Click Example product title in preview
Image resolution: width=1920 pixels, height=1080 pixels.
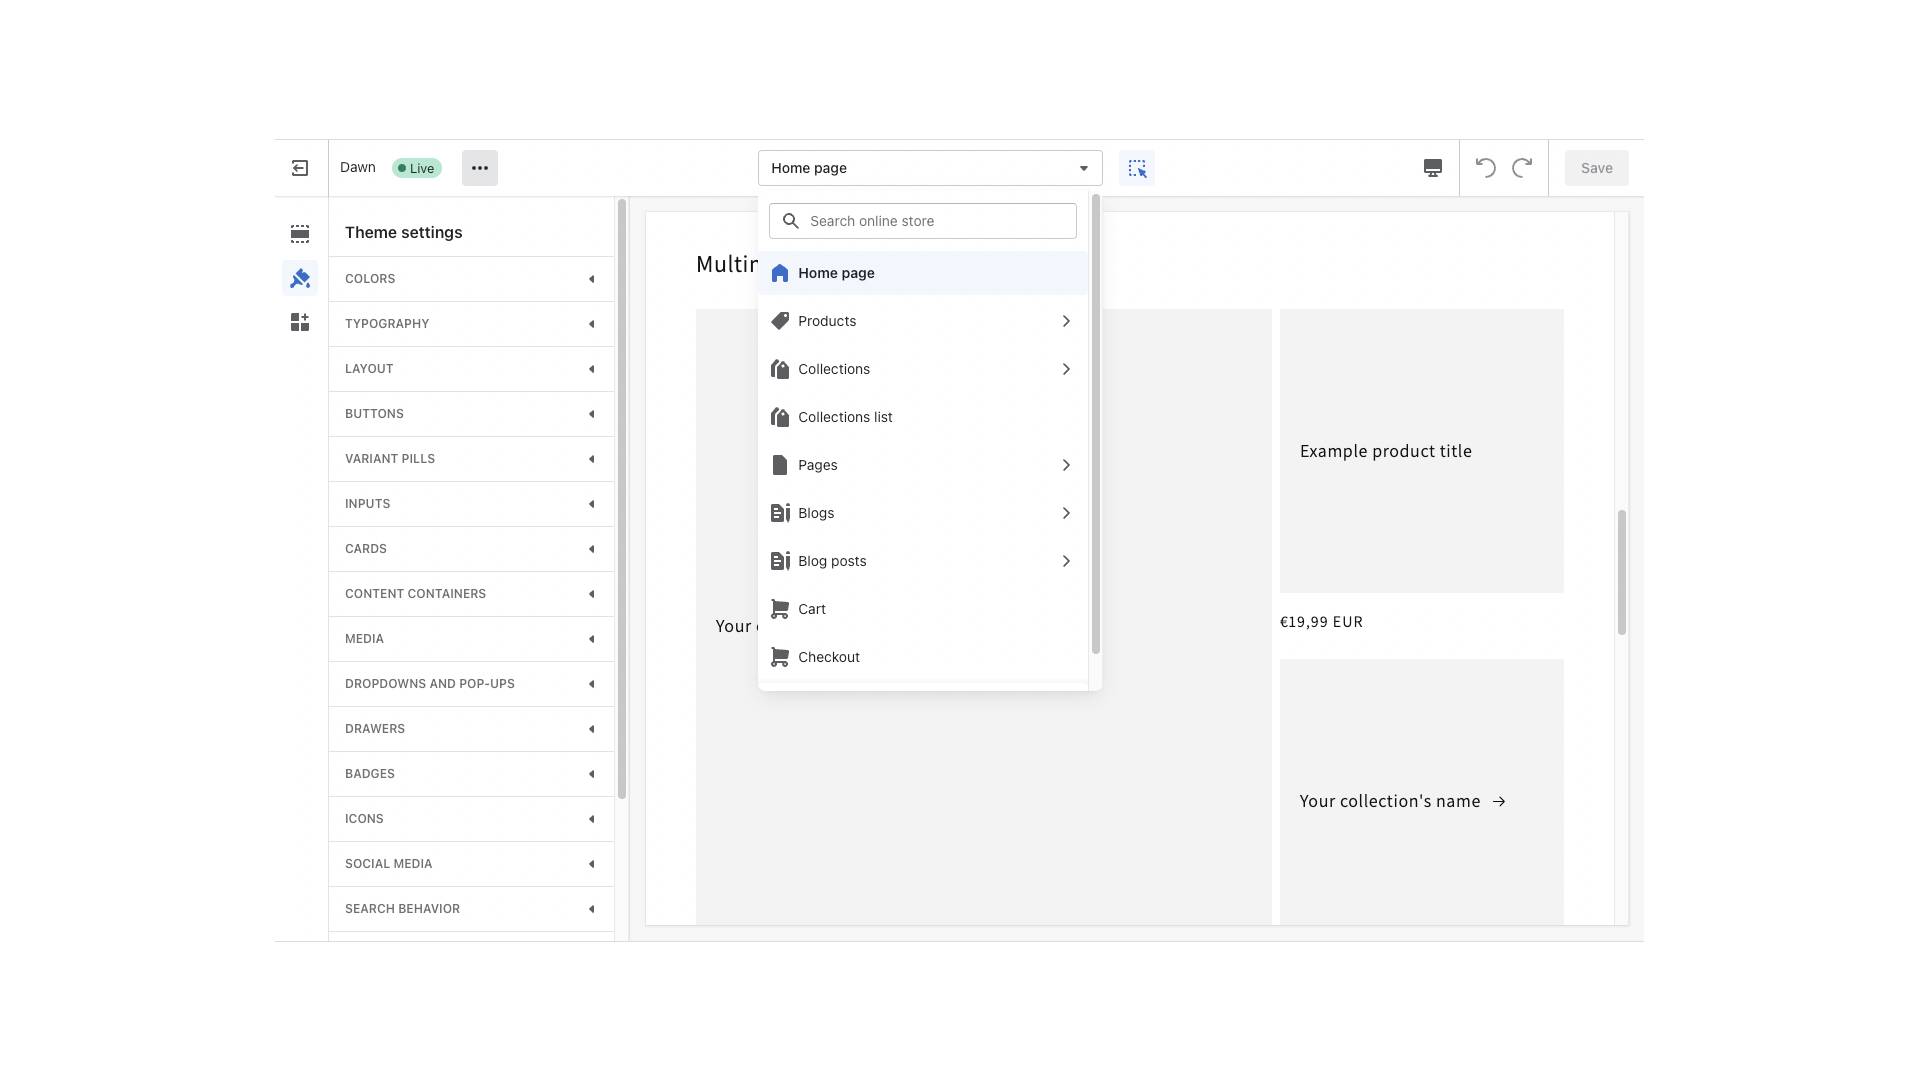[1385, 451]
